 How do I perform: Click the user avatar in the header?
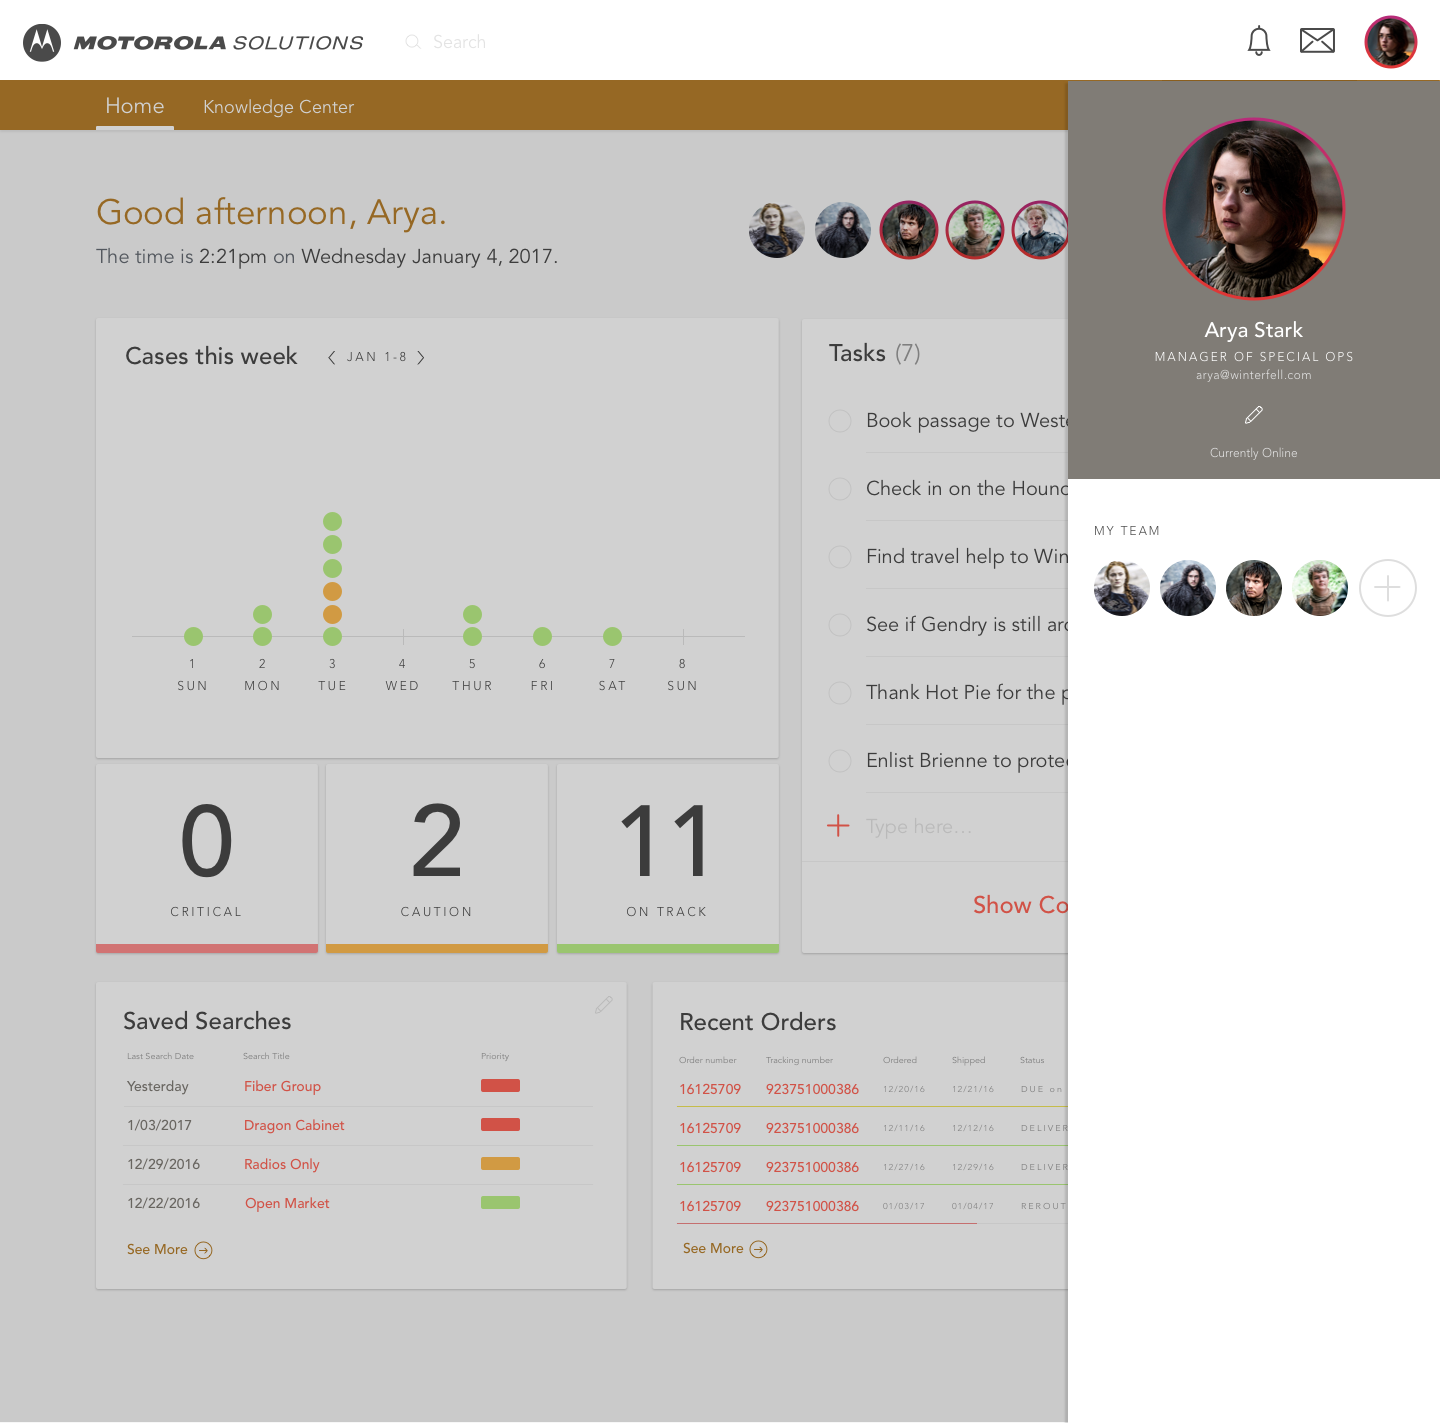(x=1391, y=42)
